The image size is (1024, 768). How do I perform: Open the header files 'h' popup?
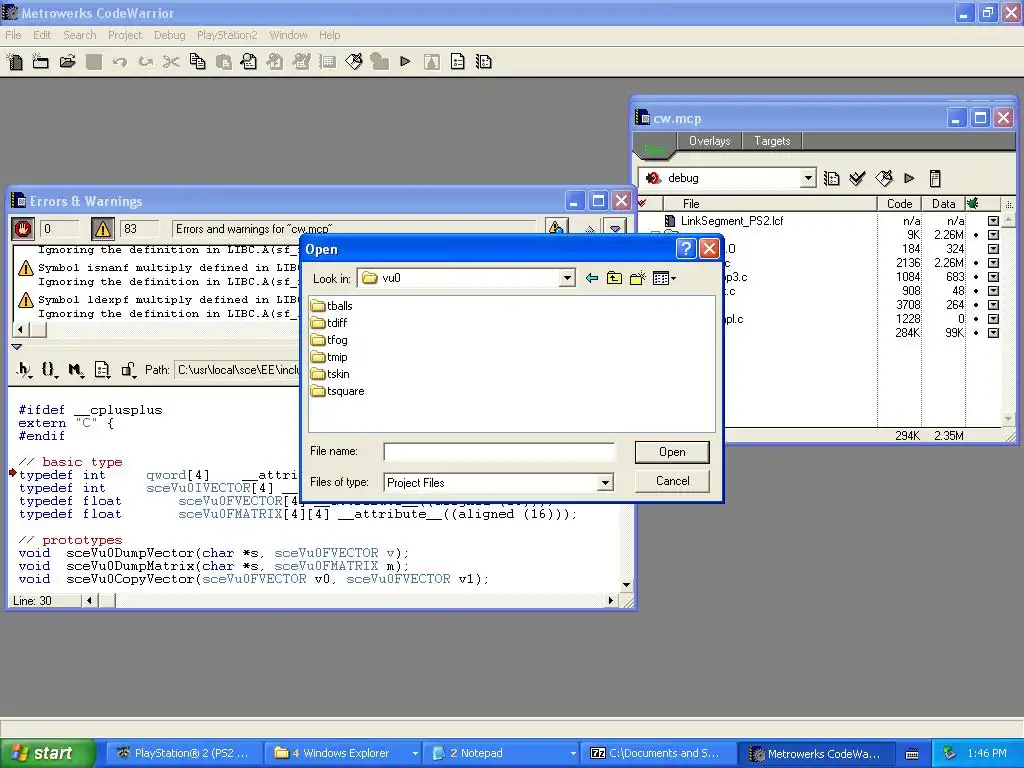tap(24, 370)
